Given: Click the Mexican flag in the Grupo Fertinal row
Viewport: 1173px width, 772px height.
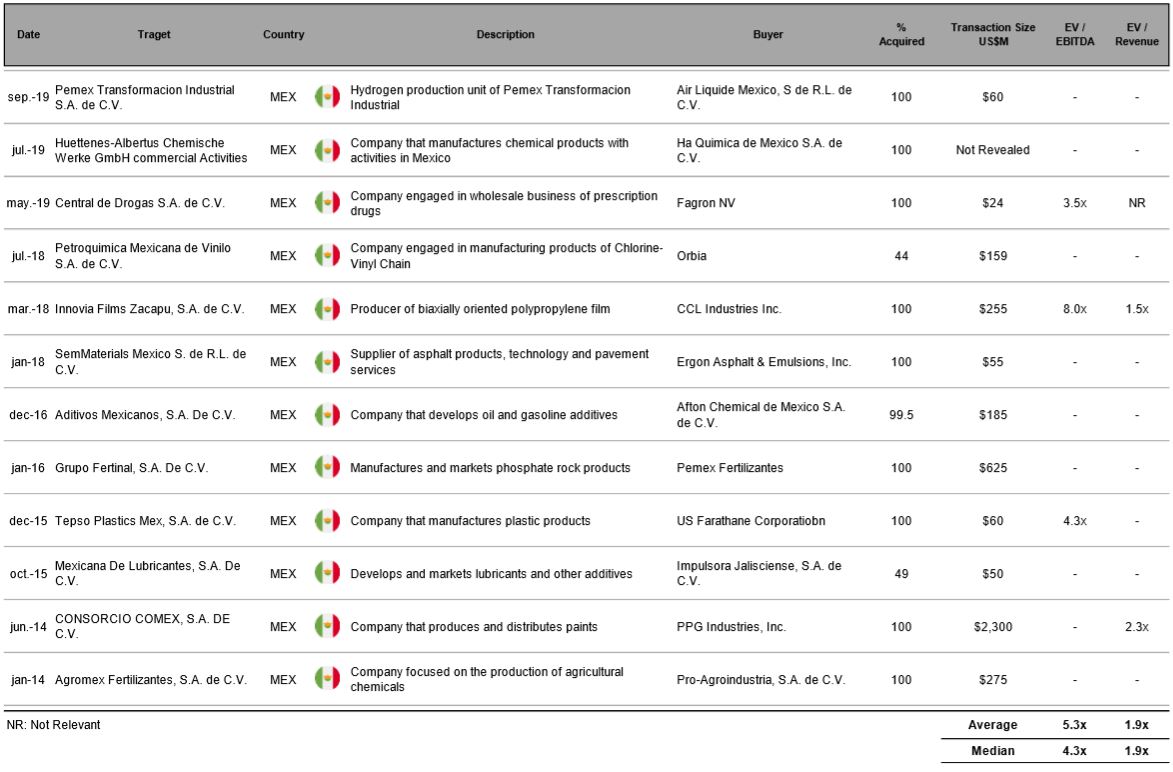Looking at the screenshot, I should coord(328,468).
